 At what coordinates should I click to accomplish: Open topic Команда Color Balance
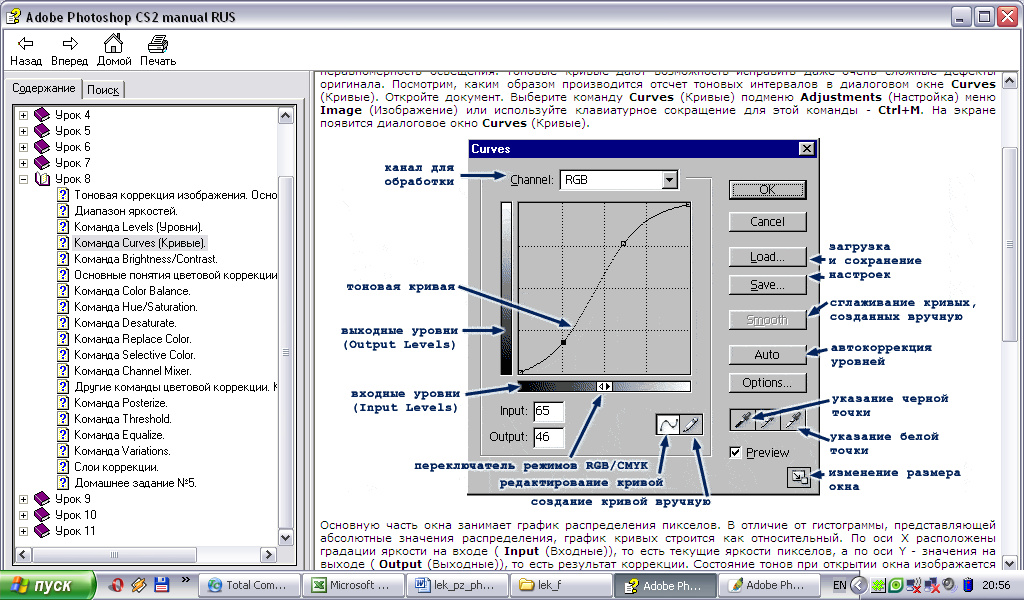click(x=132, y=291)
